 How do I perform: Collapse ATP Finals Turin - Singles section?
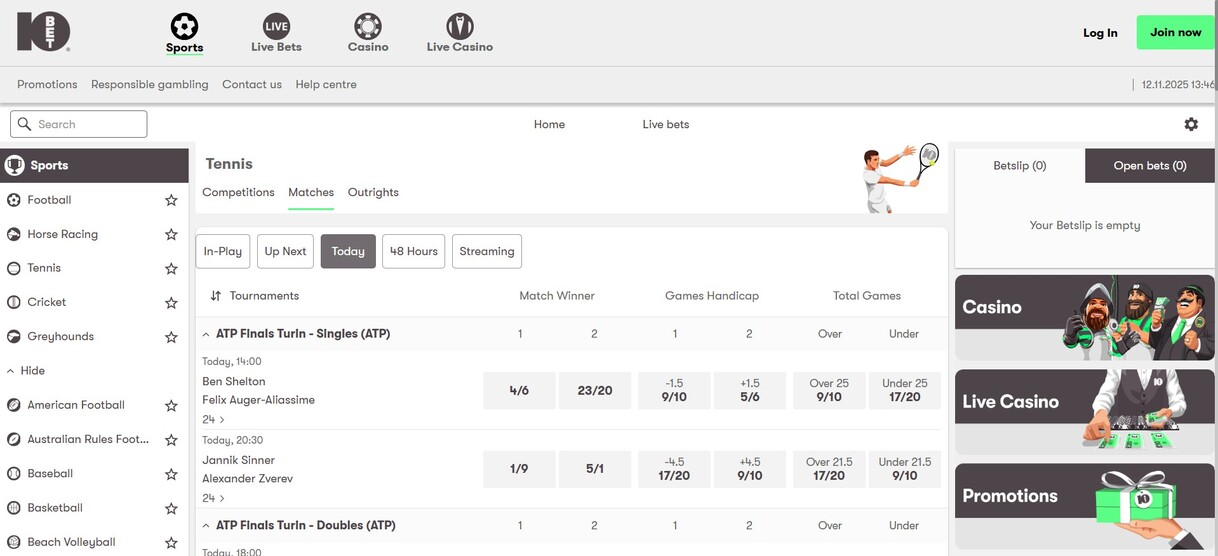tap(206, 334)
